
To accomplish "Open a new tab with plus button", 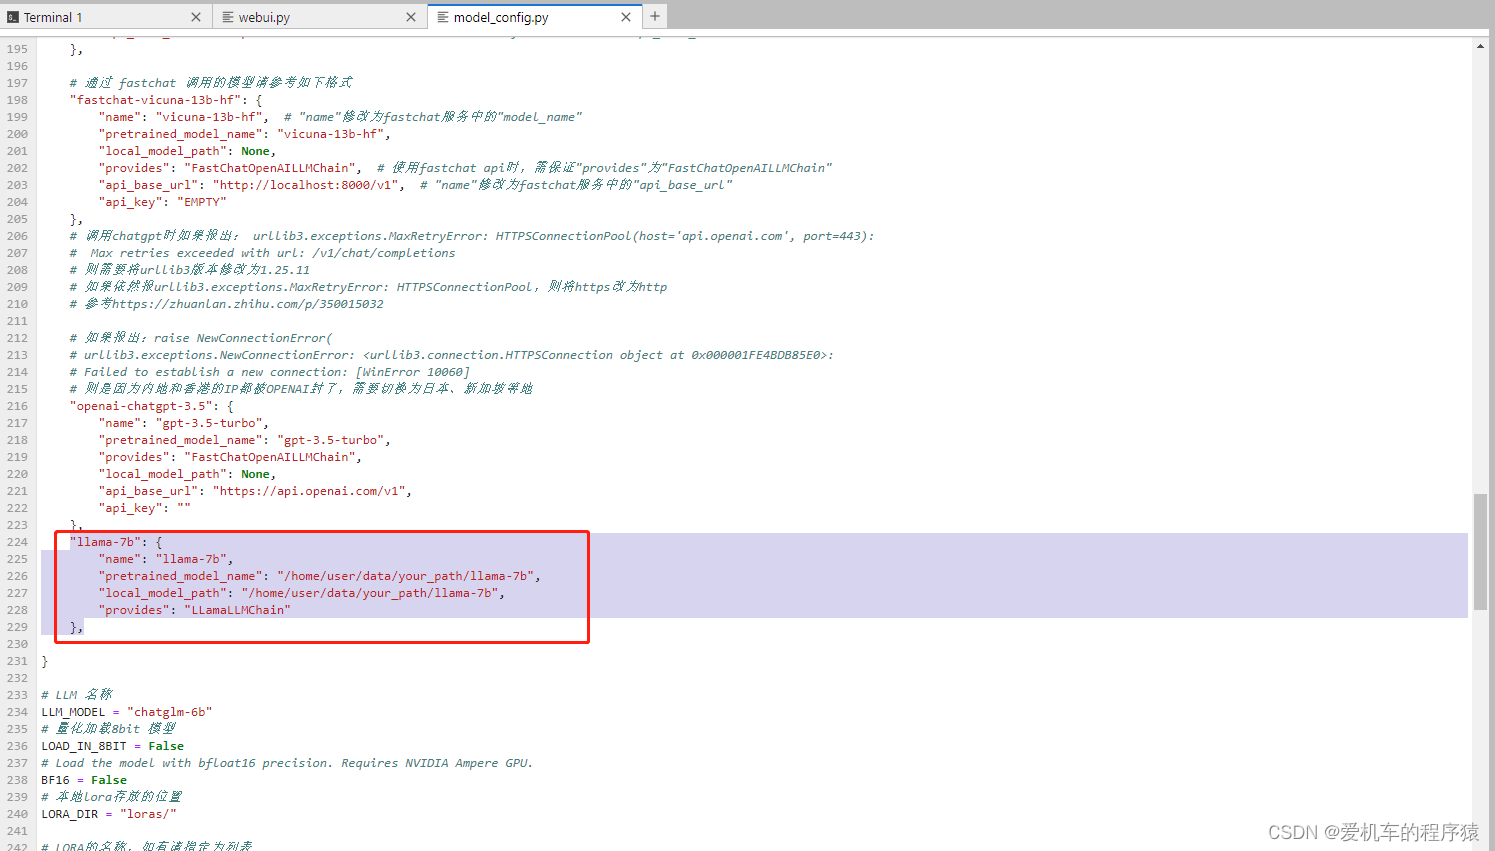I will [655, 16].
